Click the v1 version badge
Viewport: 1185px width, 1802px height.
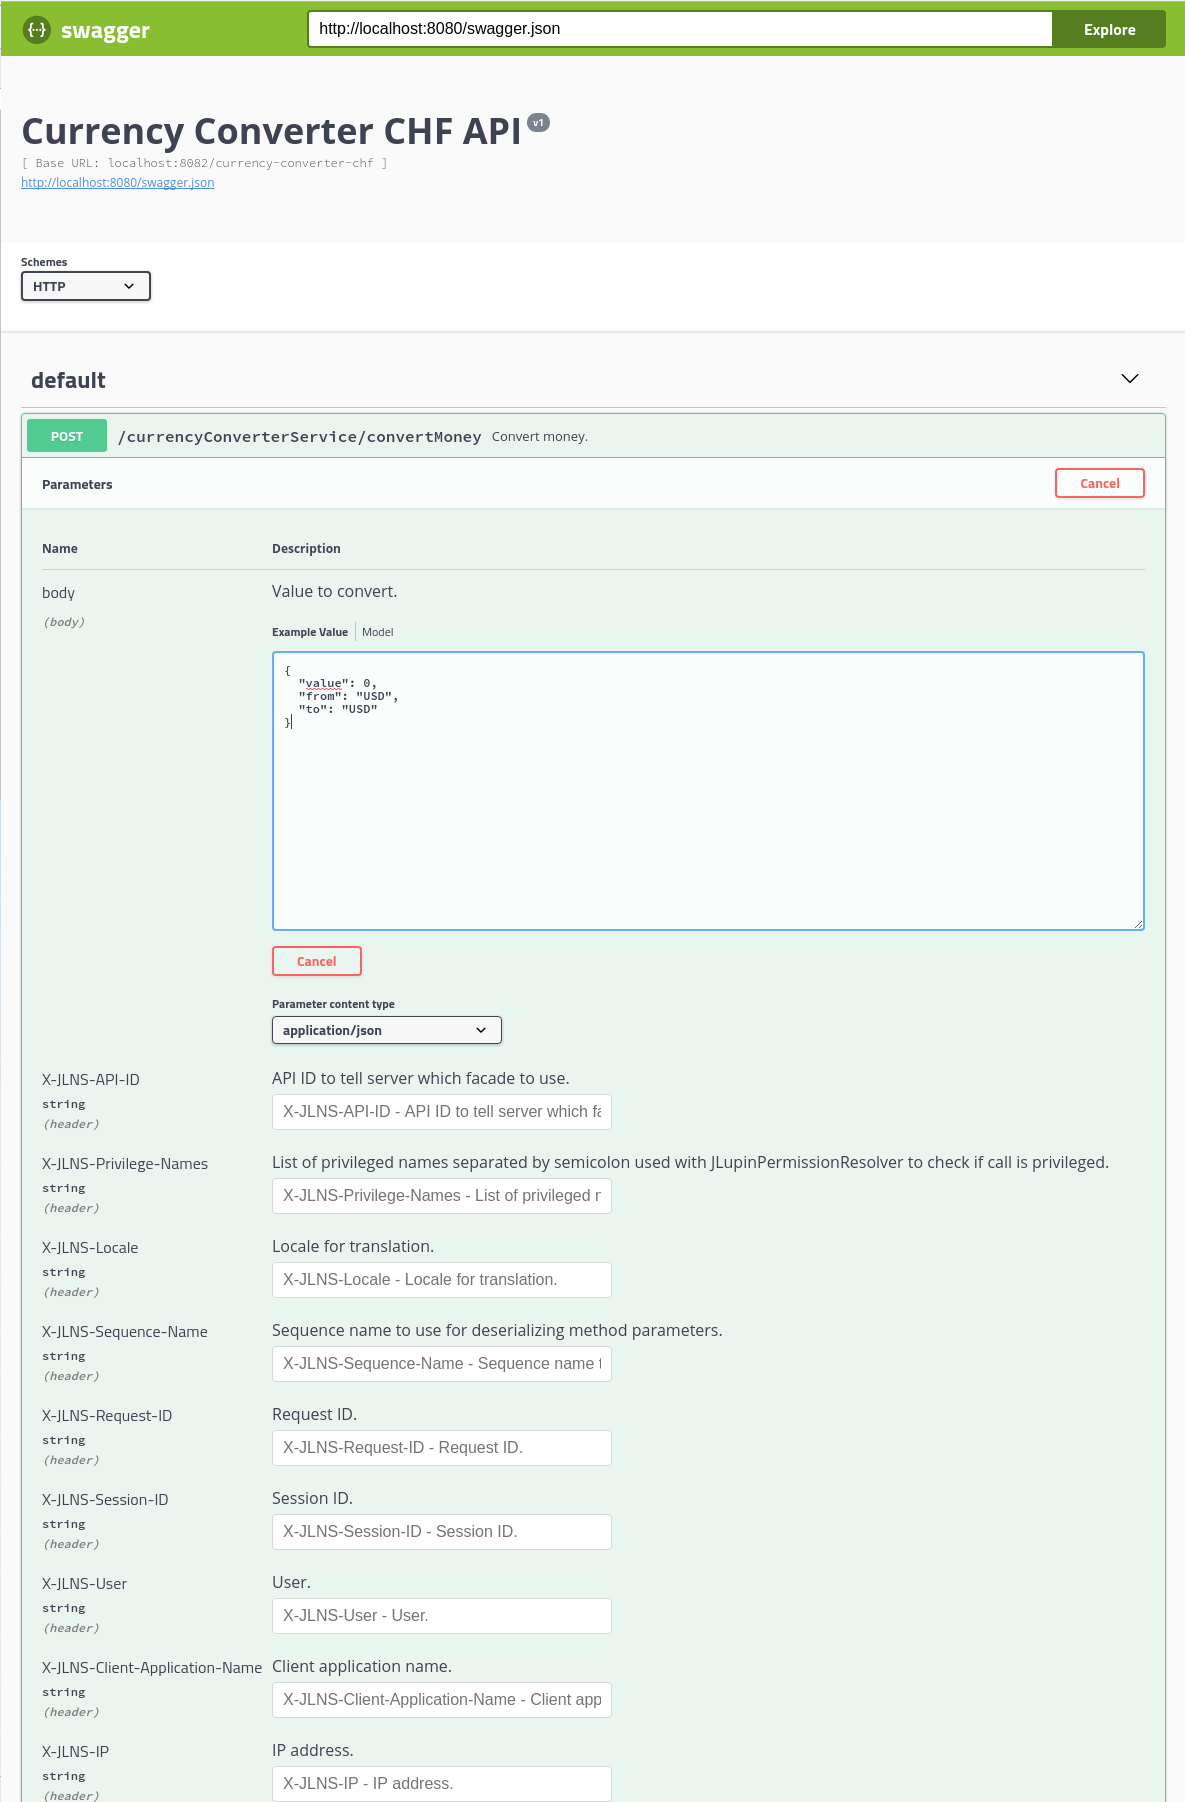tap(538, 123)
